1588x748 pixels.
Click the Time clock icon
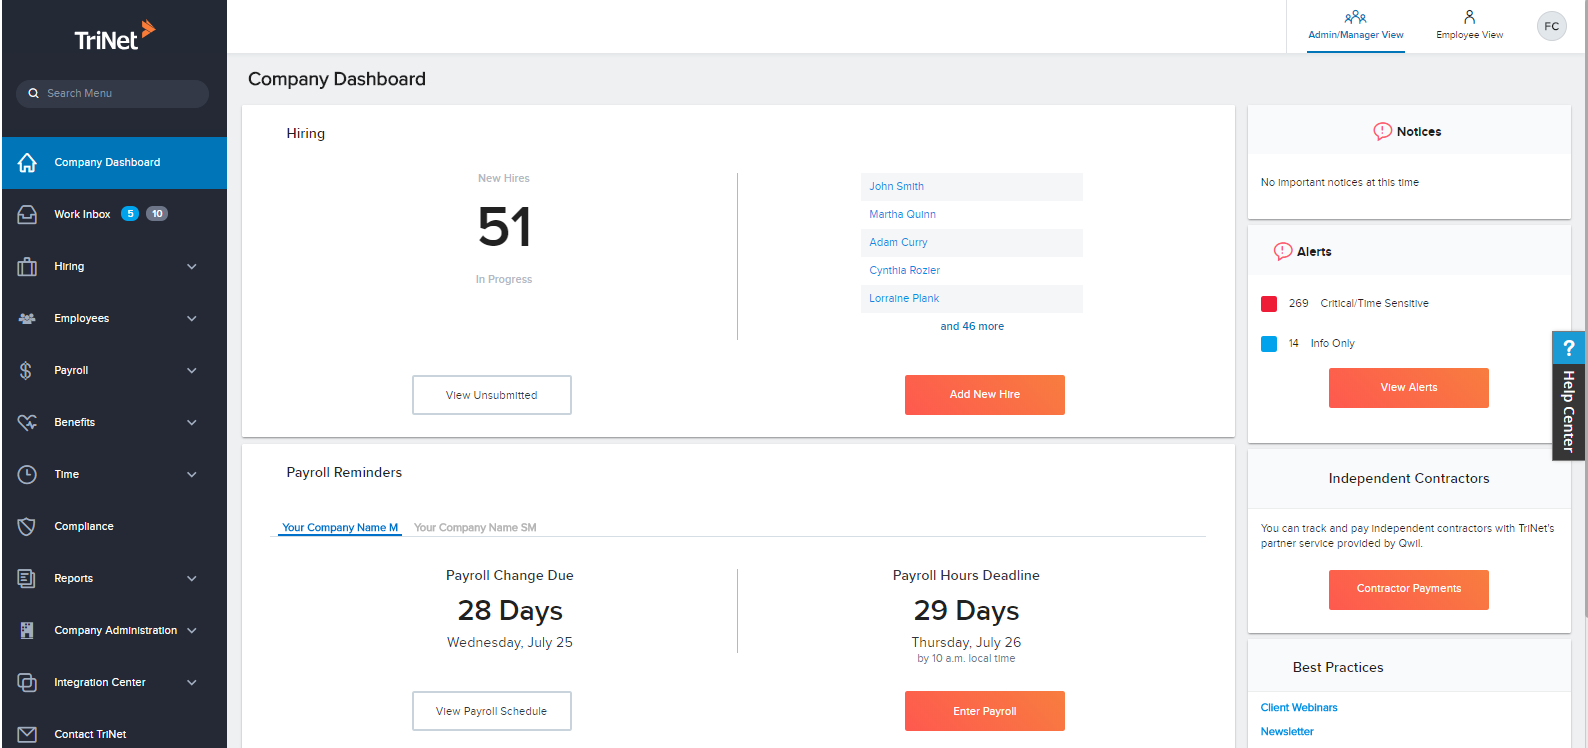pos(27,475)
